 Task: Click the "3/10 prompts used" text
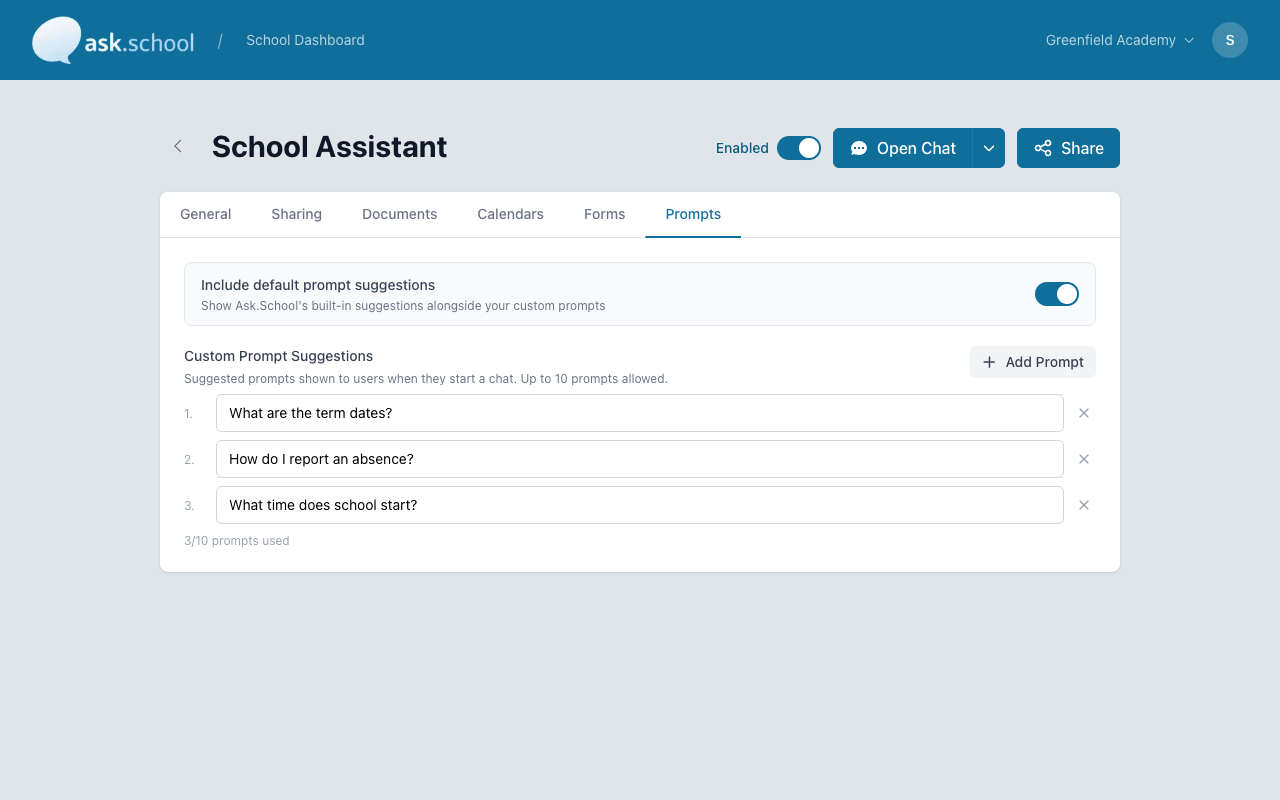point(237,541)
